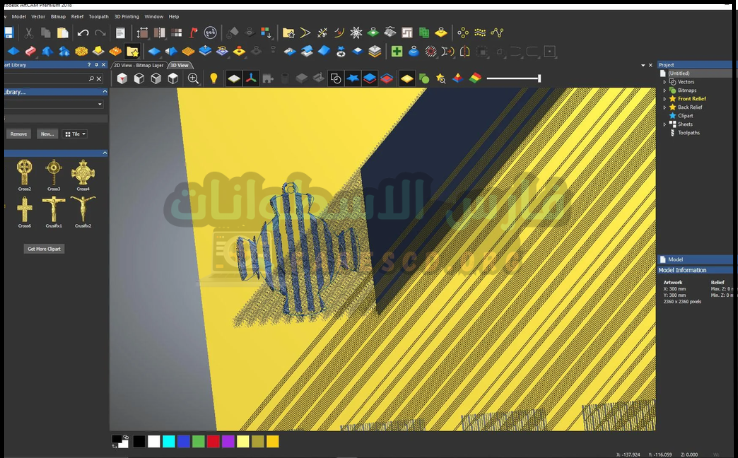The width and height of the screenshot is (738, 458).
Task: Click the Undo arrow icon
Action: (x=83, y=33)
